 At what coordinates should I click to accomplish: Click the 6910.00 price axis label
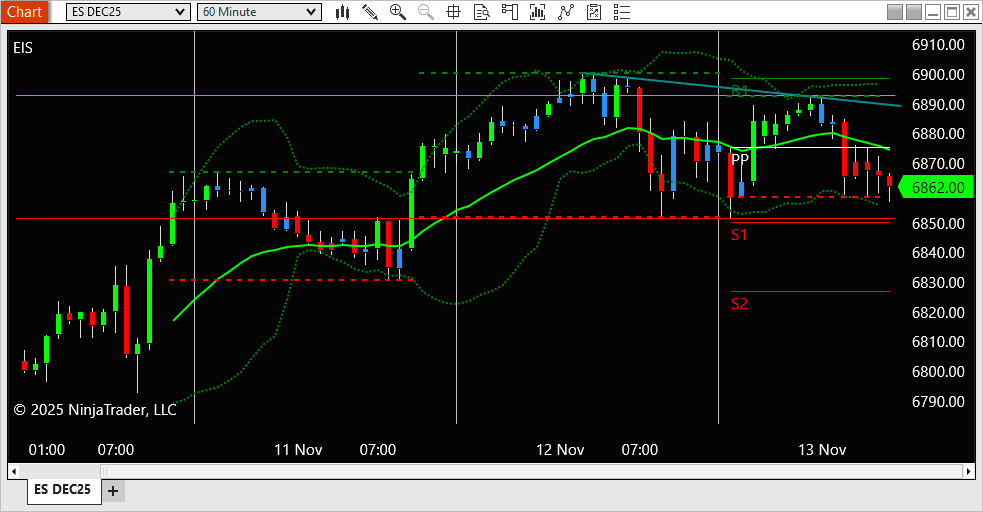[x=938, y=44]
